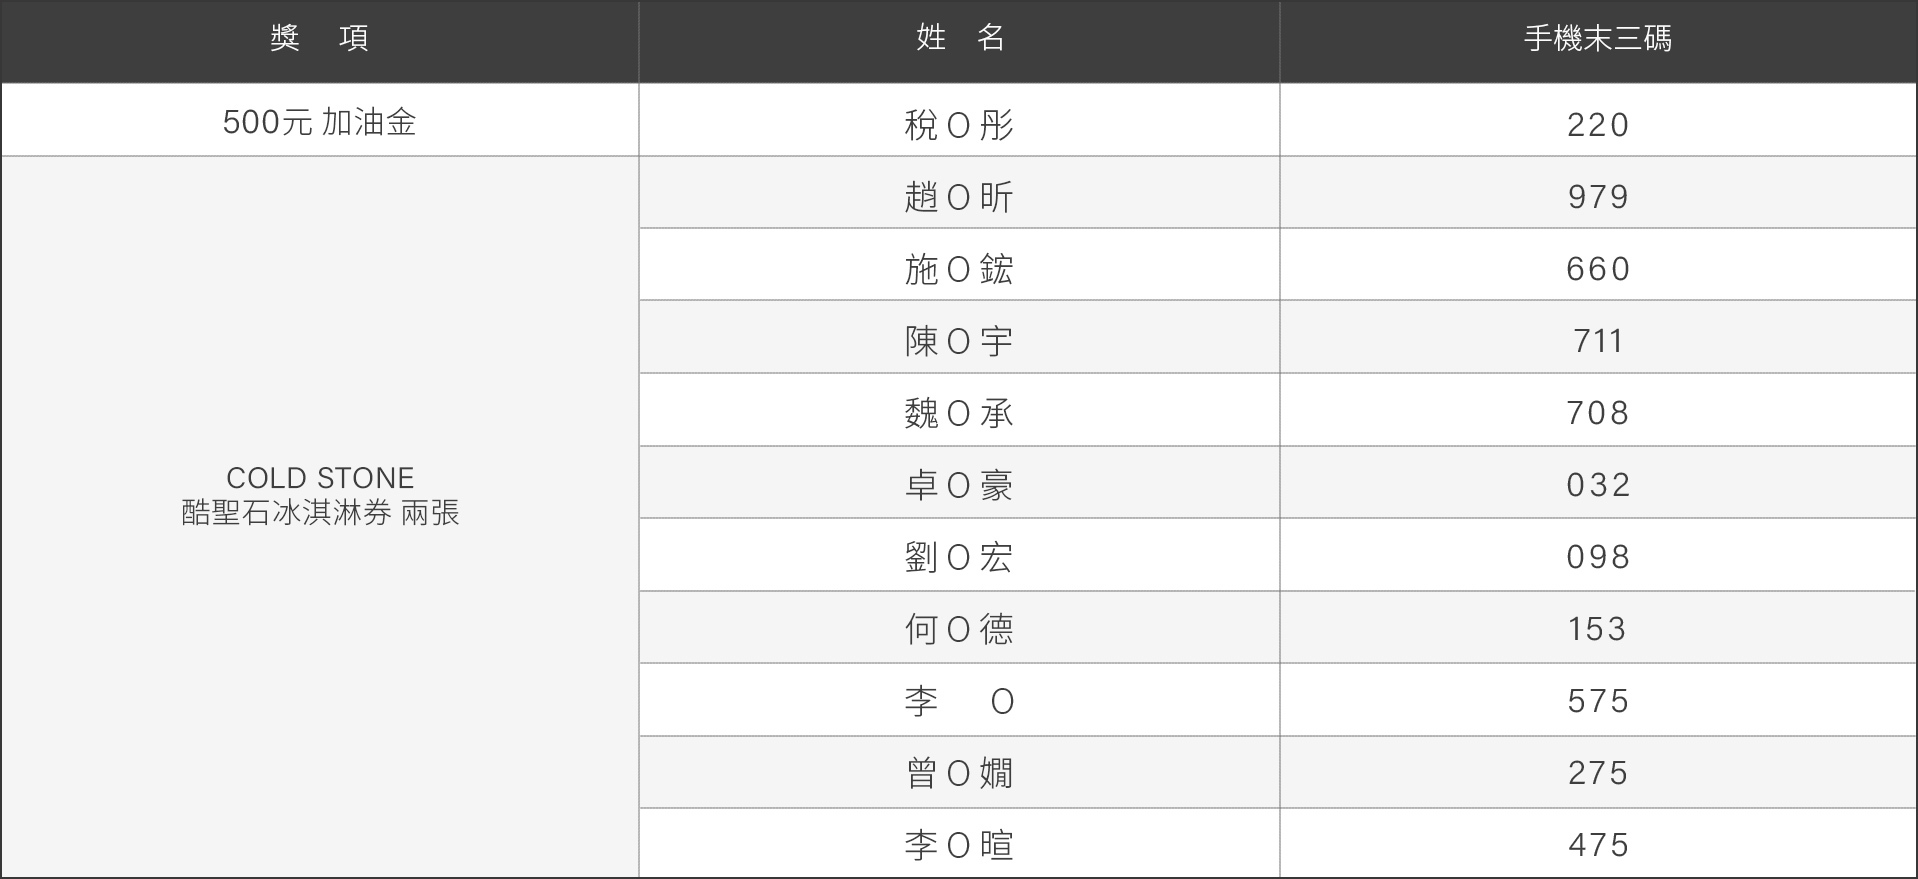Viewport: 1918px width, 879px height.
Task: Select winner name 劉O宏
Action: (x=959, y=557)
